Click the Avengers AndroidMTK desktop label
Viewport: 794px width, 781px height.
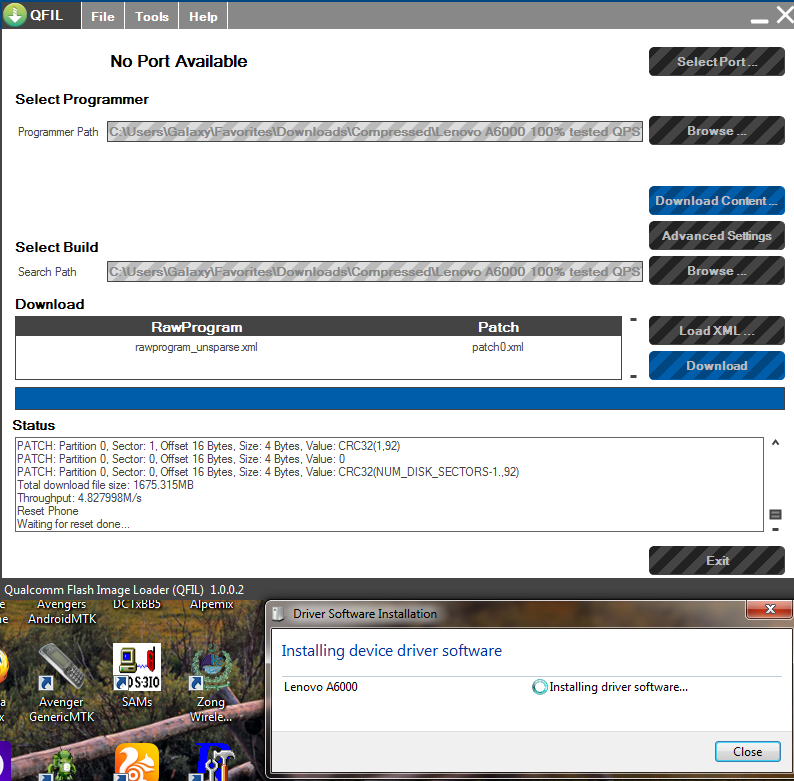(62, 611)
